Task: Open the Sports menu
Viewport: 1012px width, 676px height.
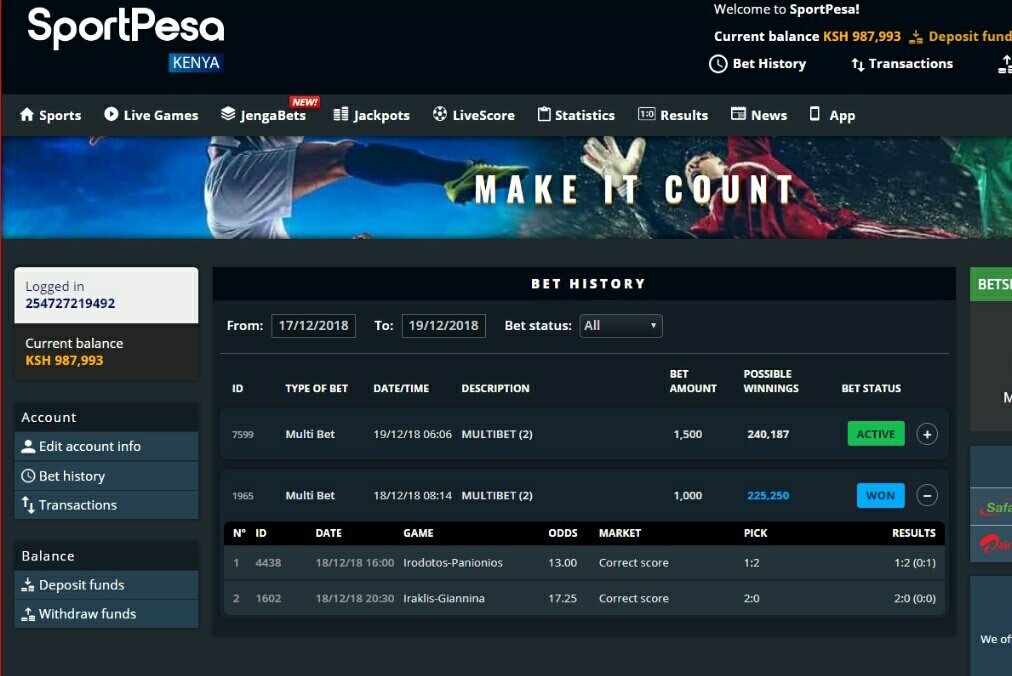Action: 50,115
